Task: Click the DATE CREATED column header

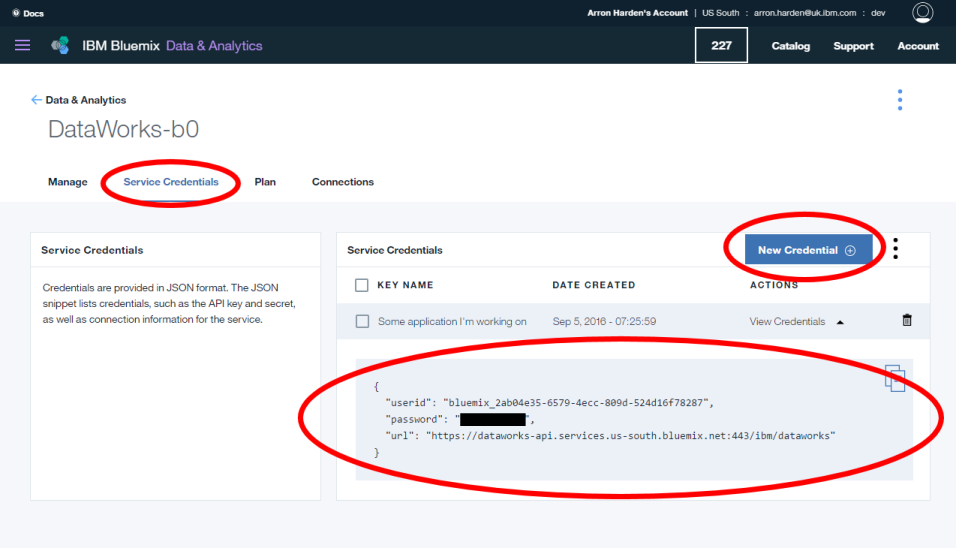Action: click(594, 285)
